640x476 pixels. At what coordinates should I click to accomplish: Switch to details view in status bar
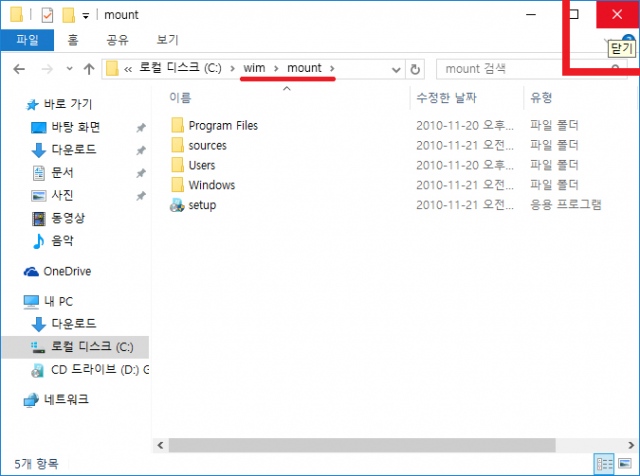(x=604, y=464)
